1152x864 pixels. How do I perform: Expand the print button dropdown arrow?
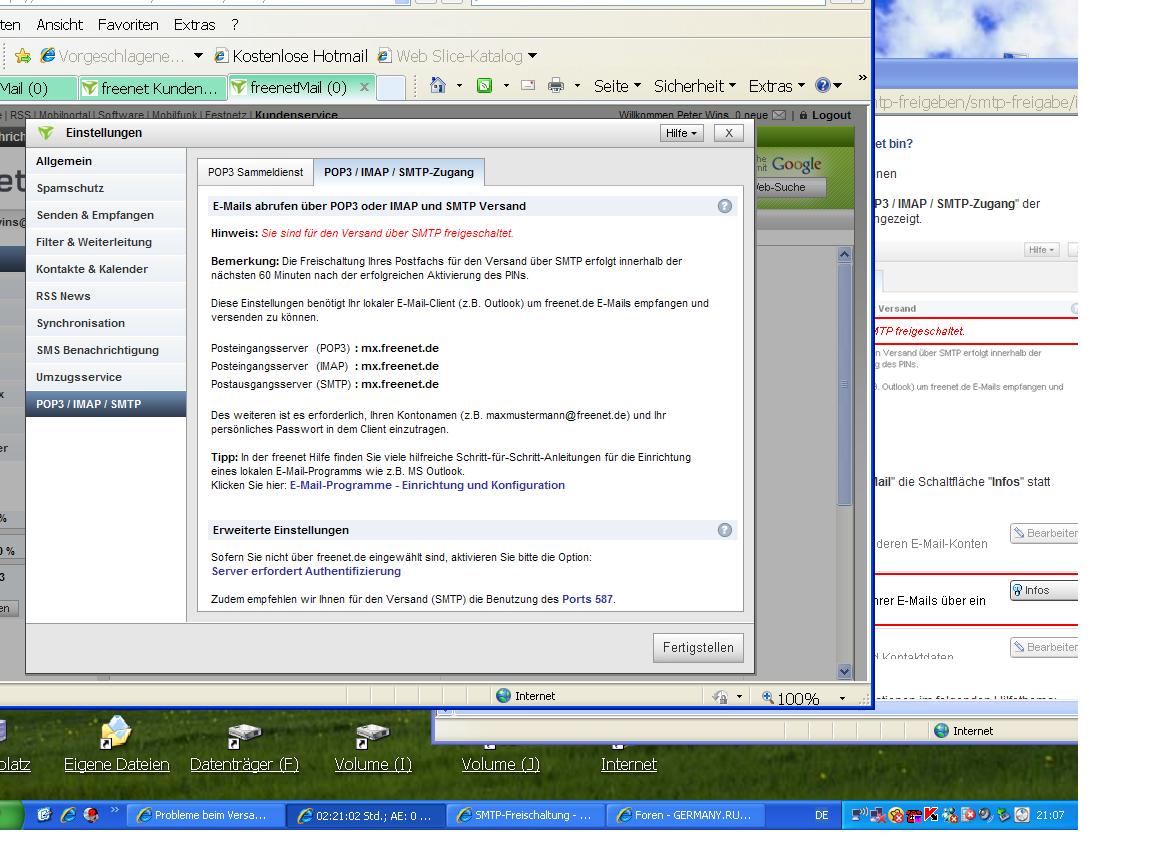(x=577, y=86)
